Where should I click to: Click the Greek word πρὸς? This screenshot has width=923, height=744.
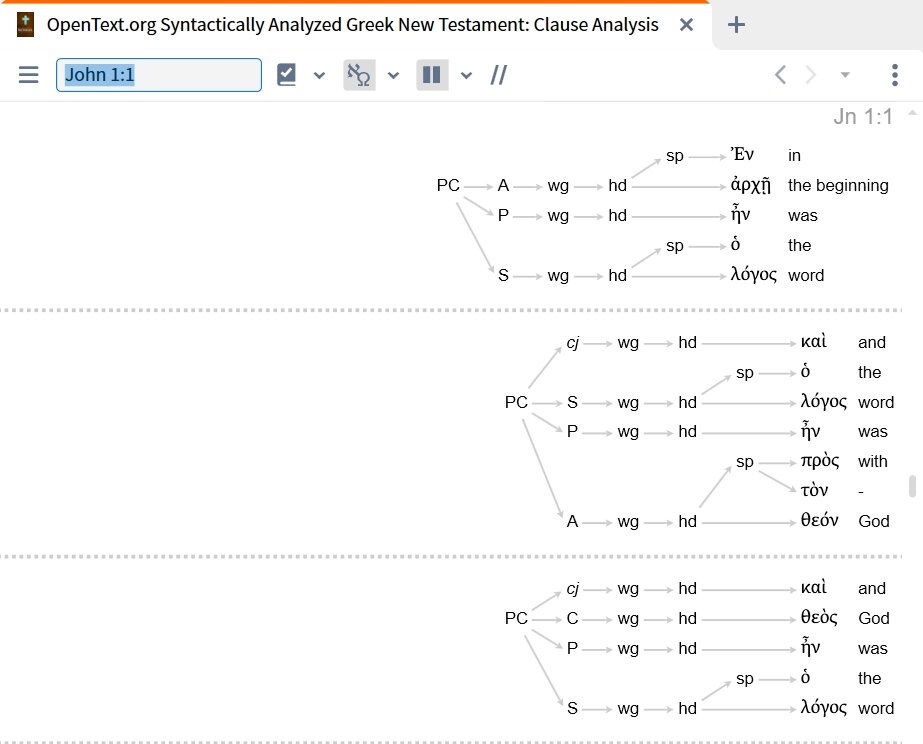pyautogui.click(x=820, y=461)
